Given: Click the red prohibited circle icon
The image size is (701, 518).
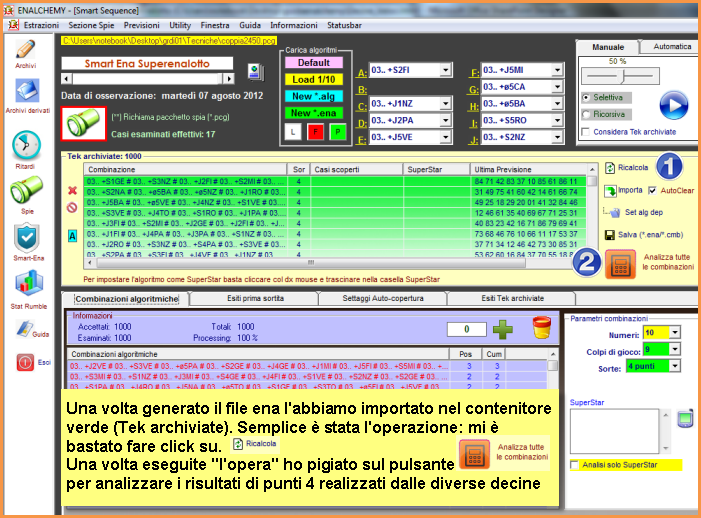Looking at the screenshot, I should pos(72,208).
